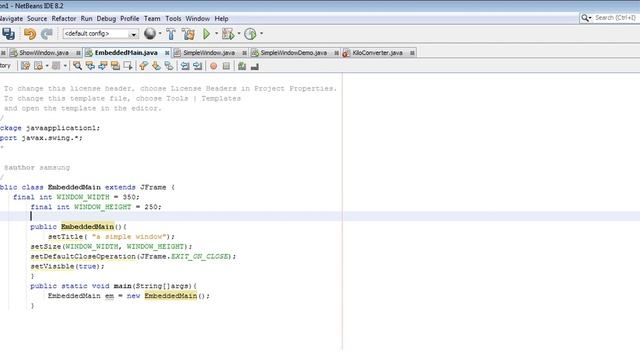Switch to the ShowWindow.java tab
This screenshot has height=360, width=640.
[x=44, y=53]
